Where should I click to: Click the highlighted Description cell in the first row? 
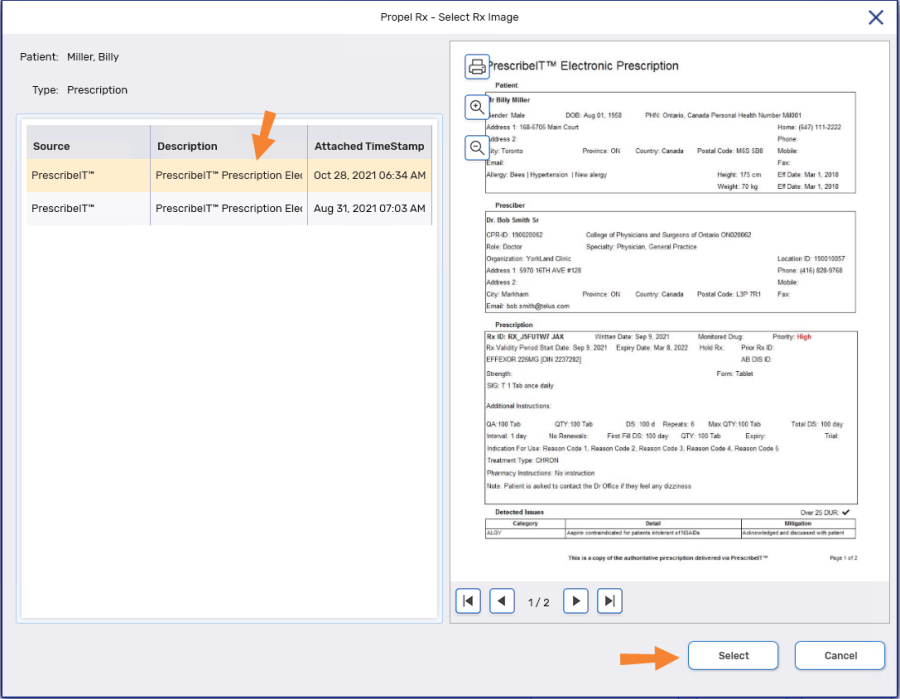point(230,175)
